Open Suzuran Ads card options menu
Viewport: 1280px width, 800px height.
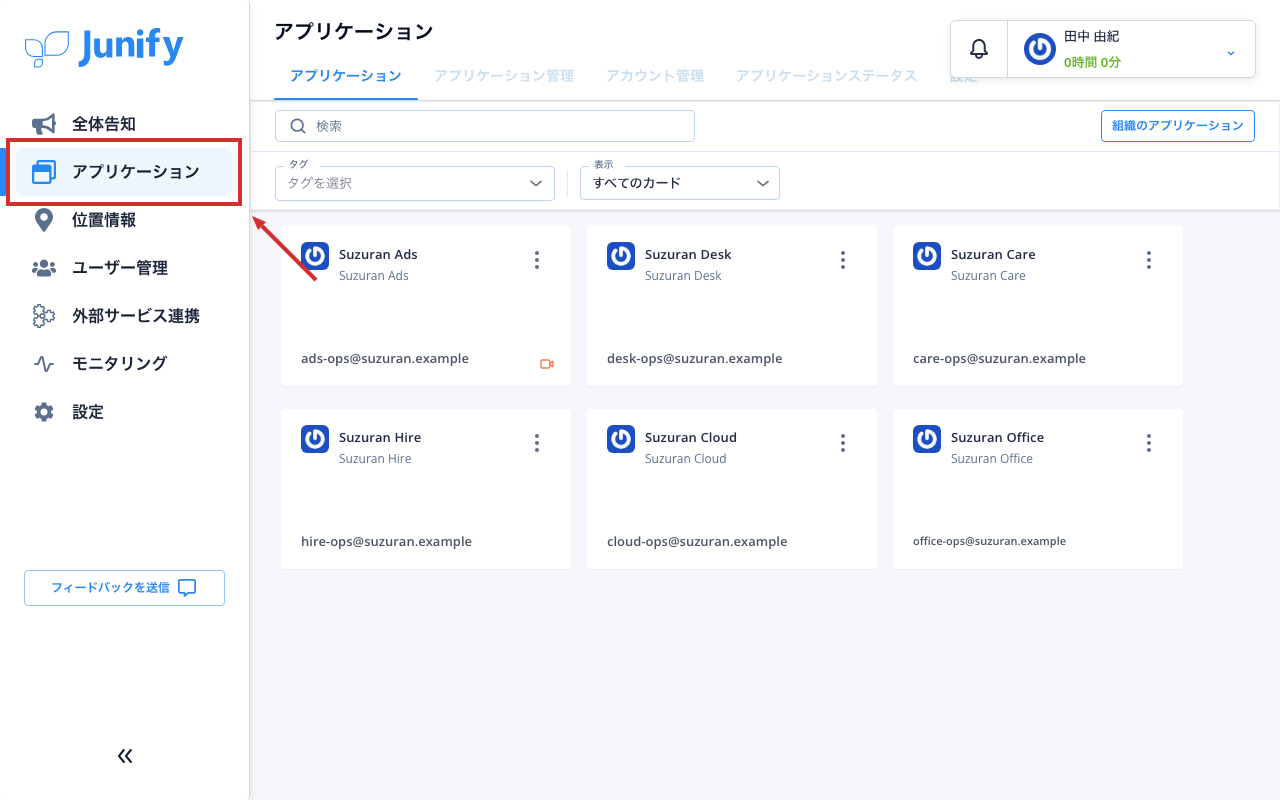537,260
